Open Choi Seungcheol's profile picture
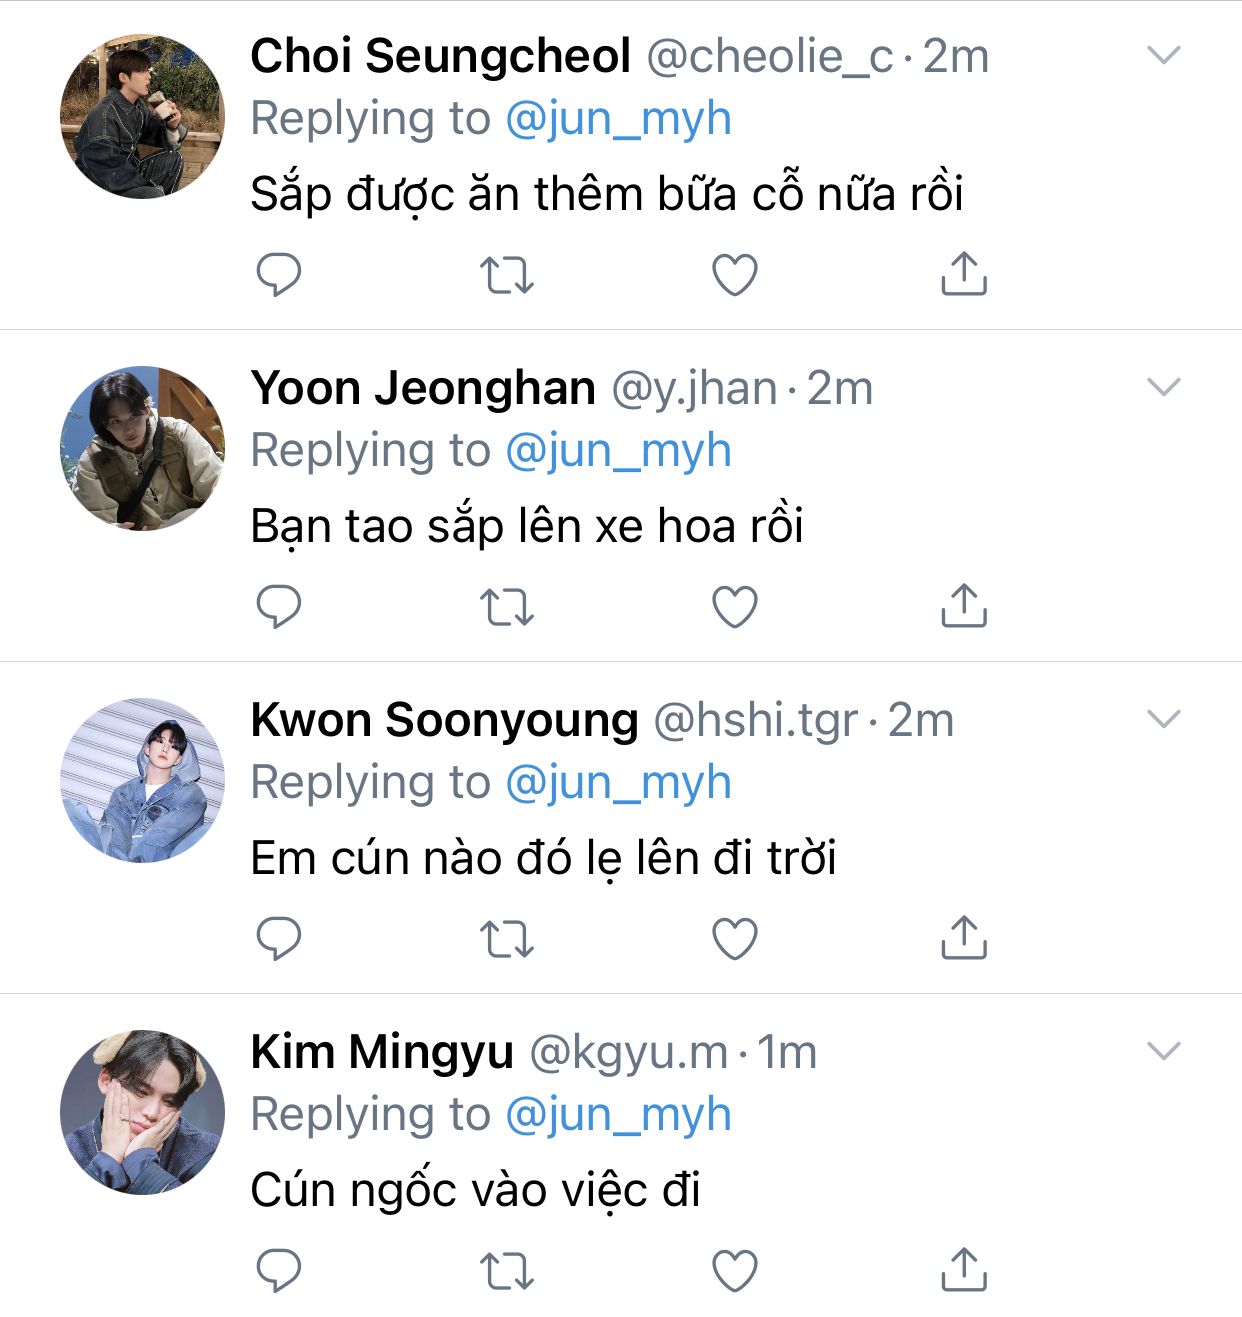The height and width of the screenshot is (1317, 1242). pyautogui.click(x=142, y=117)
